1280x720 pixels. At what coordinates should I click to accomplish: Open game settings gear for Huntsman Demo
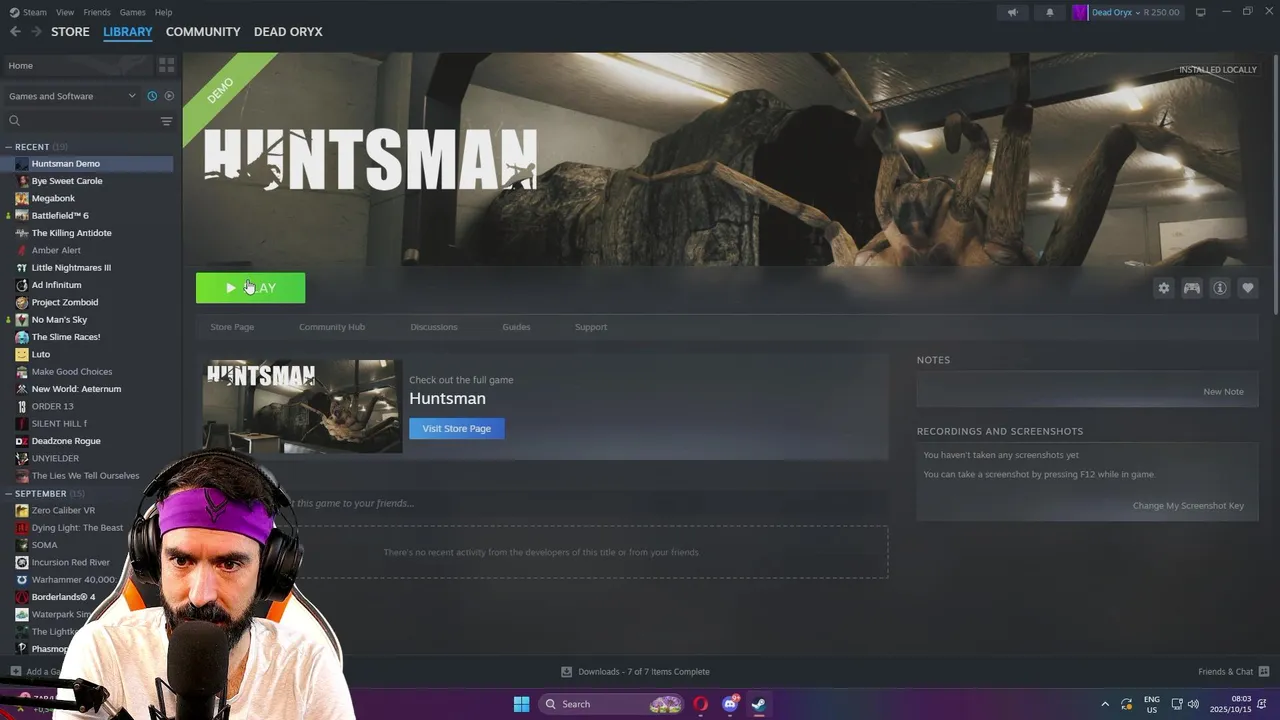1164,288
